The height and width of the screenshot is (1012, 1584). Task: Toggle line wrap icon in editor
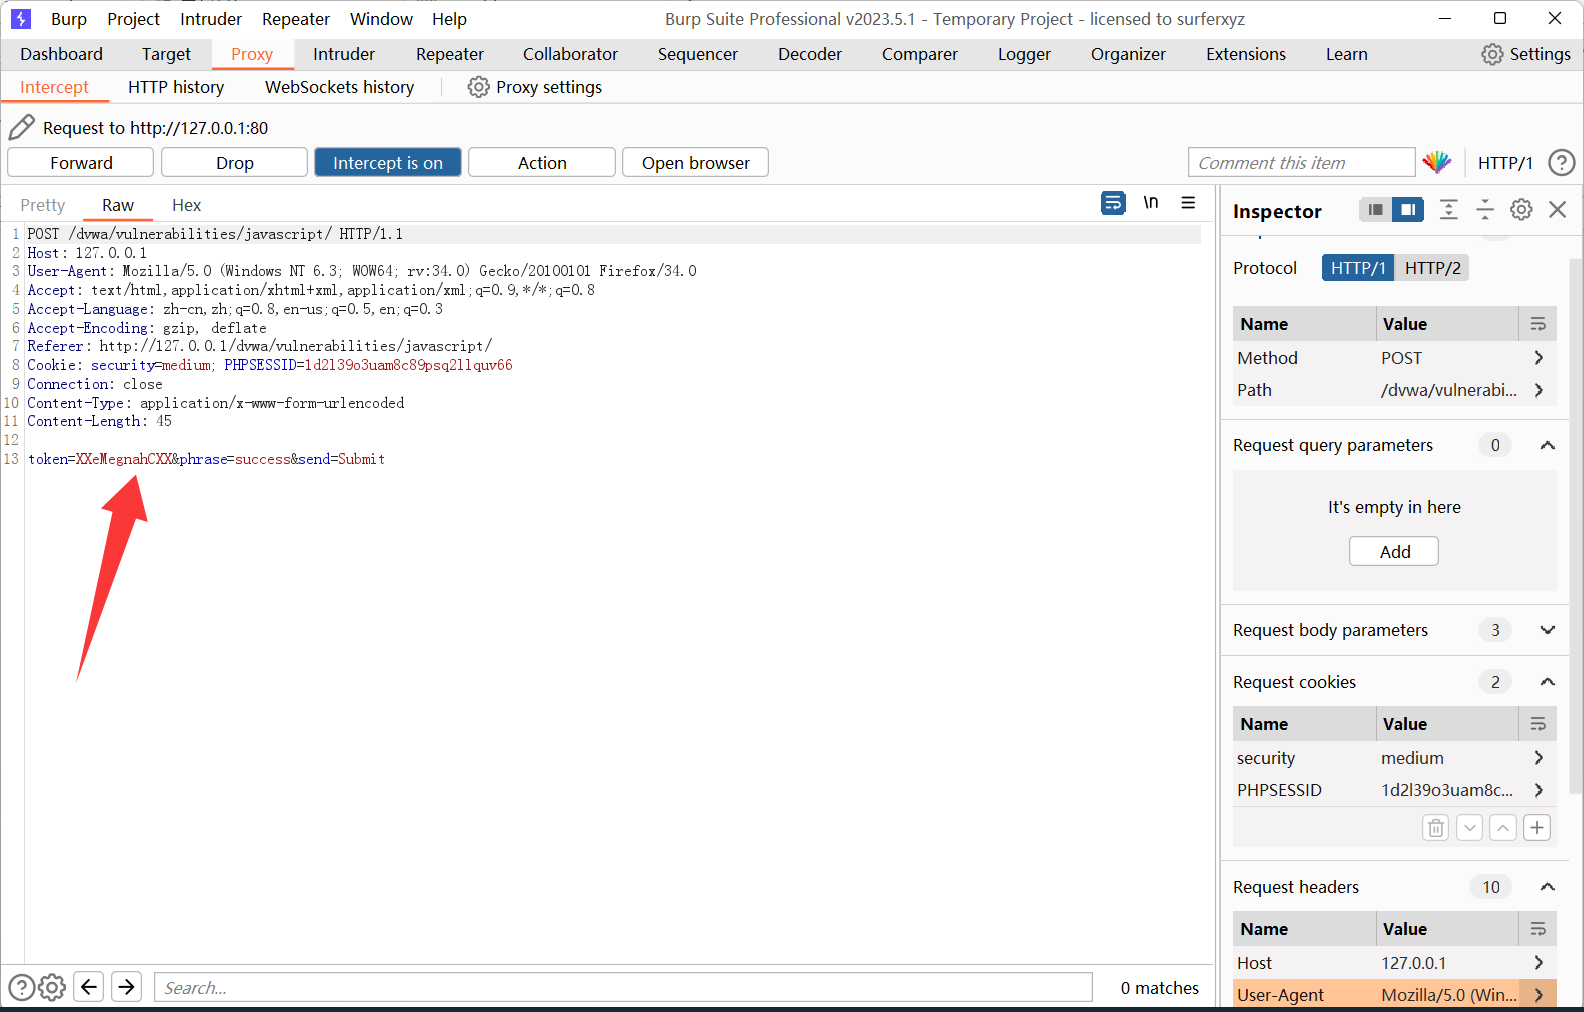(x=1113, y=203)
